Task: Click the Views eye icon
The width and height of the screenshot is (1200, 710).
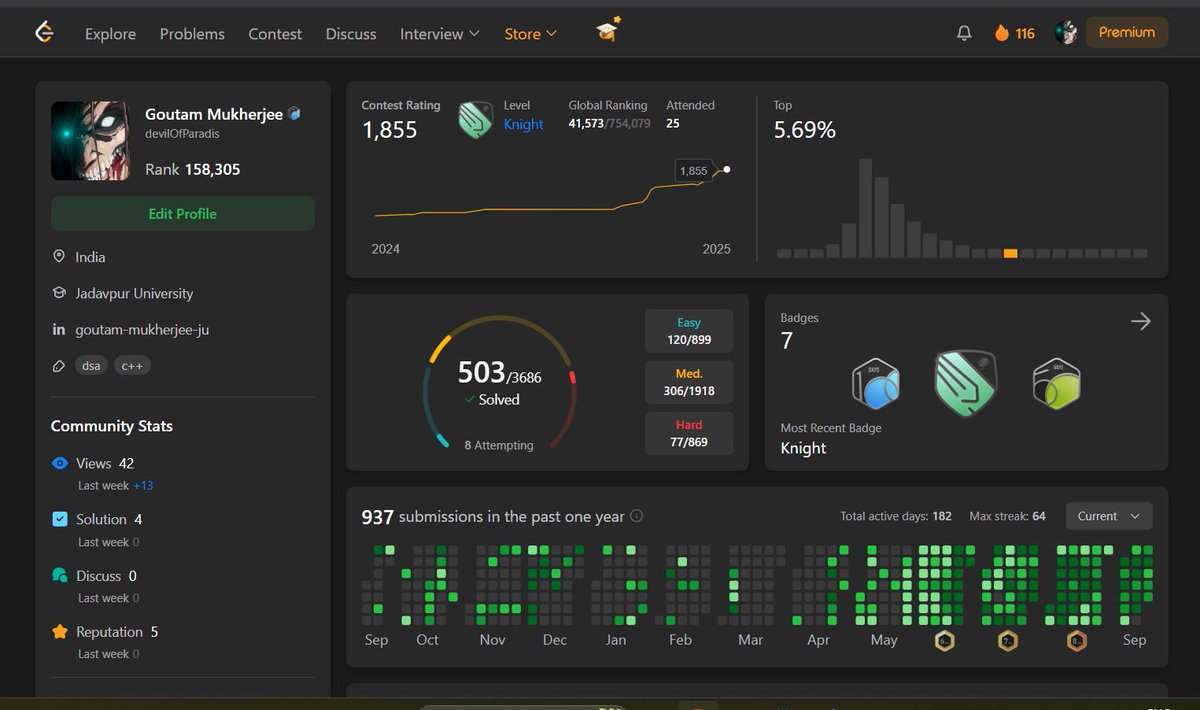Action: [x=60, y=463]
